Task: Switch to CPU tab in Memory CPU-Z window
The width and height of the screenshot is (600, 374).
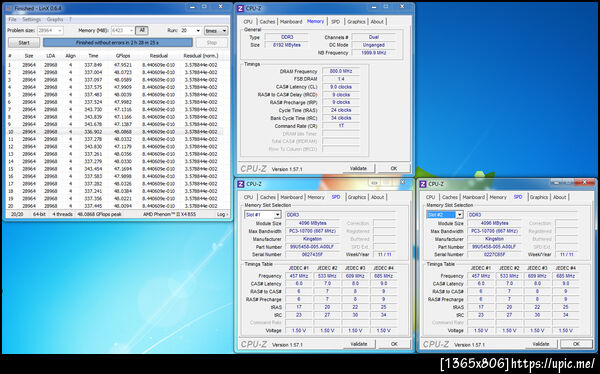Action: (x=248, y=22)
